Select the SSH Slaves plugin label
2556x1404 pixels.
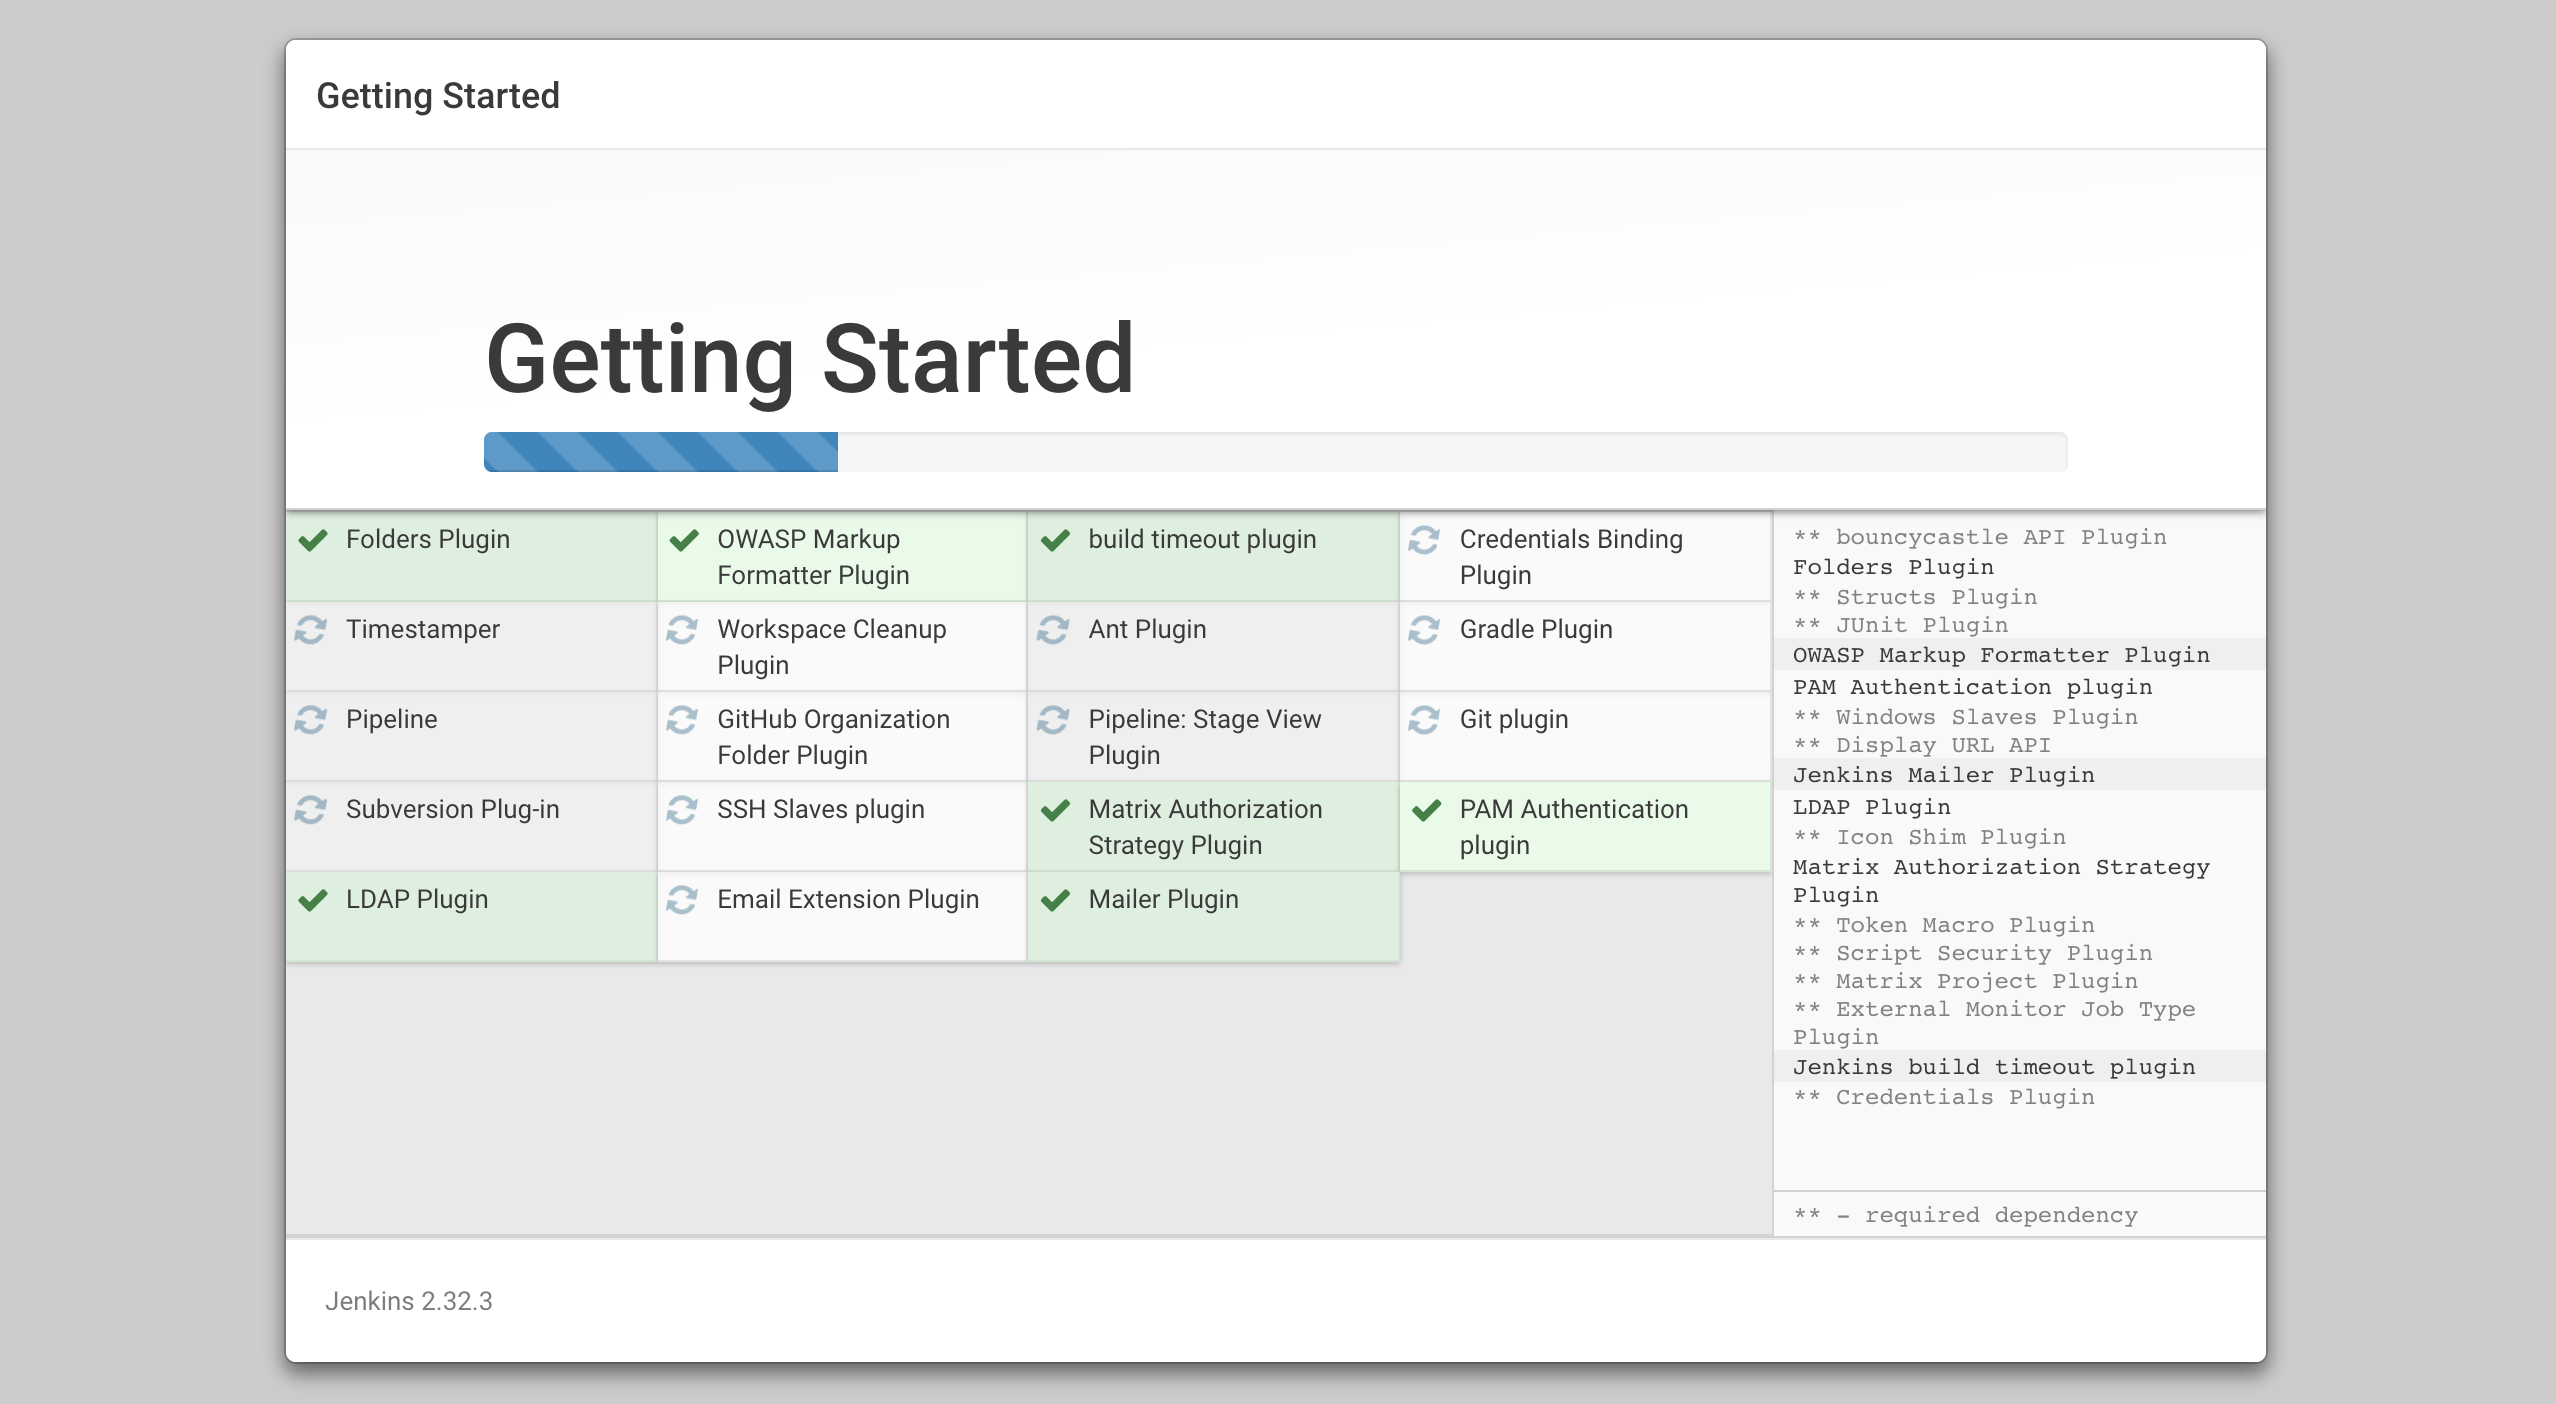[821, 810]
